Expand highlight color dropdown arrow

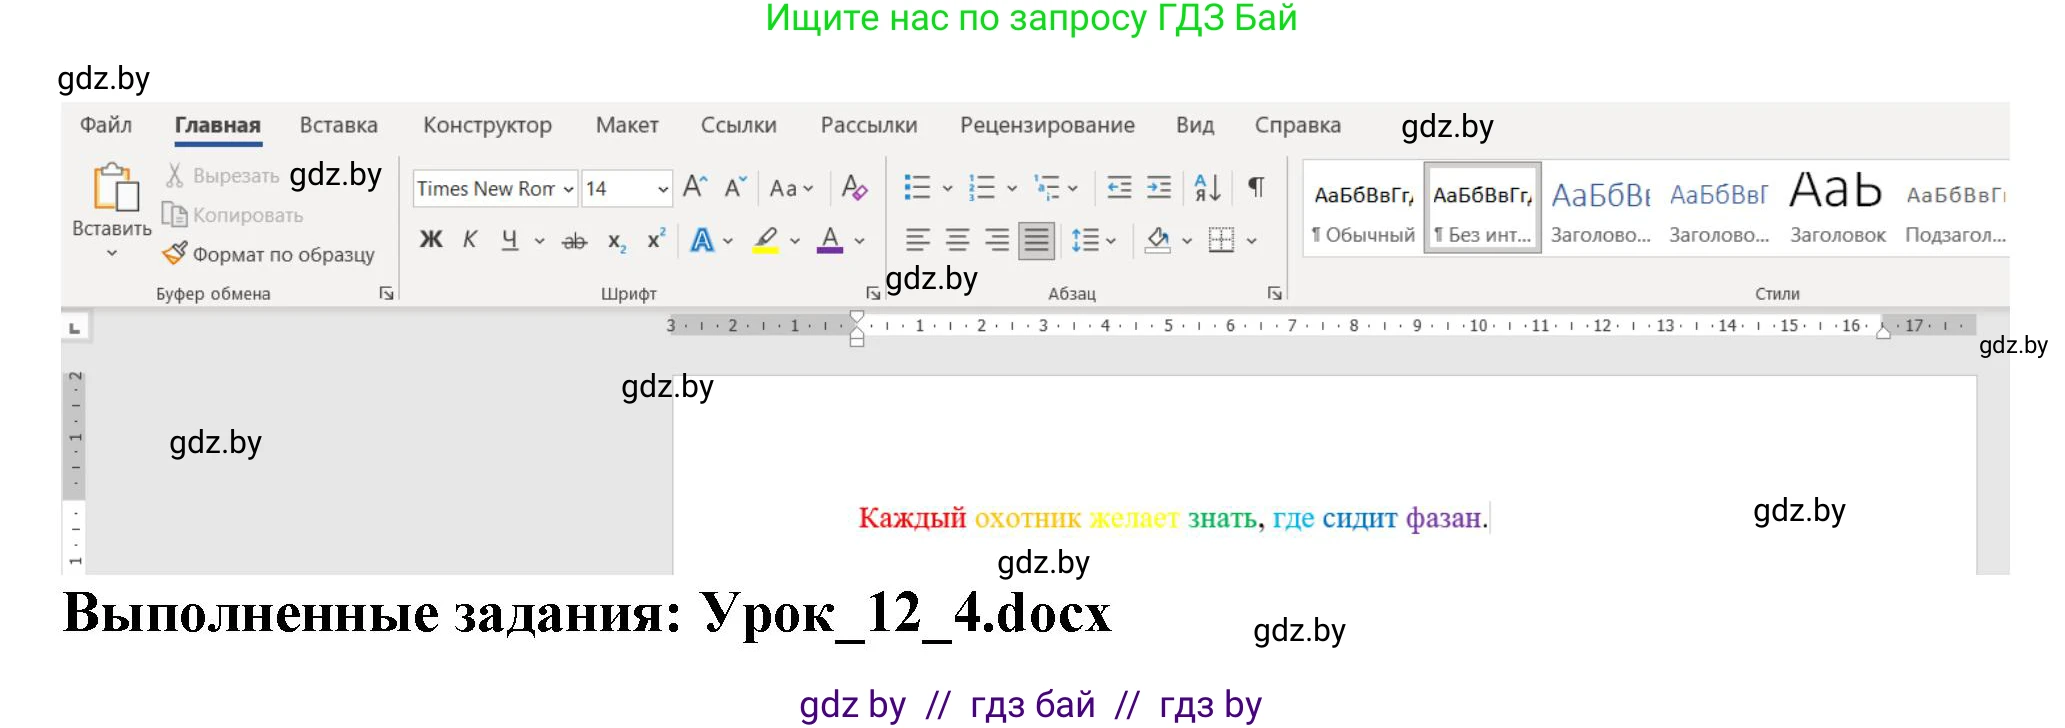[x=795, y=241]
